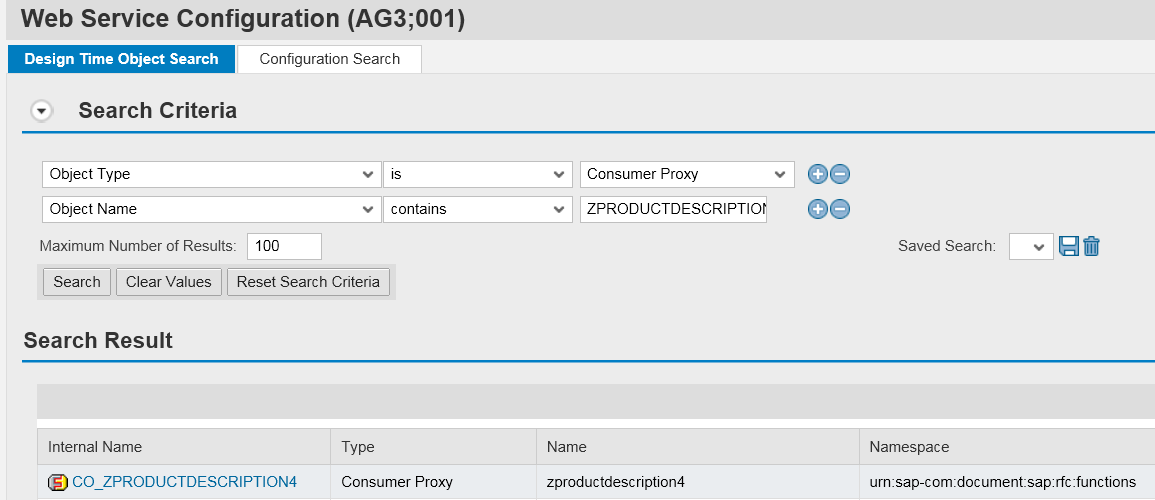Image resolution: width=1155 pixels, height=500 pixels.
Task: Add a criteria row after Object Name
Action: pyautogui.click(x=818, y=209)
